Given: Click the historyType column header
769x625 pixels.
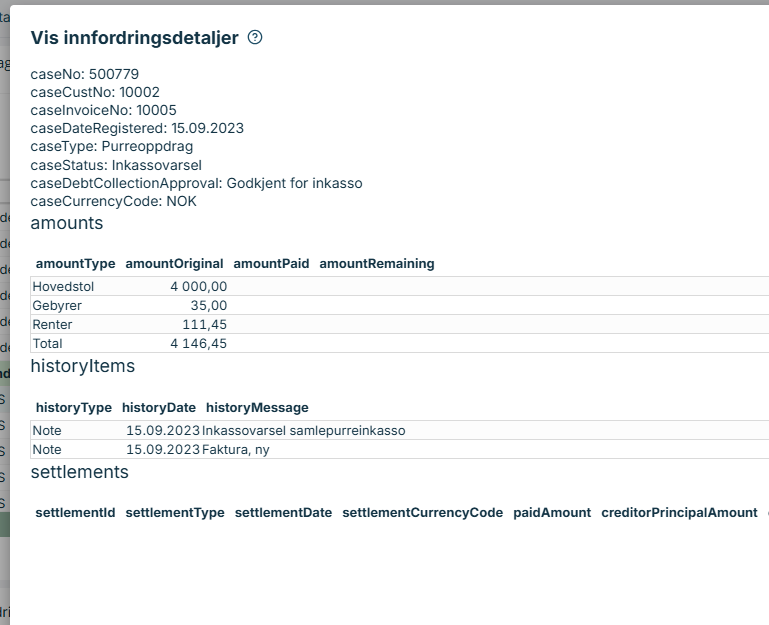Looking at the screenshot, I should pos(74,408).
